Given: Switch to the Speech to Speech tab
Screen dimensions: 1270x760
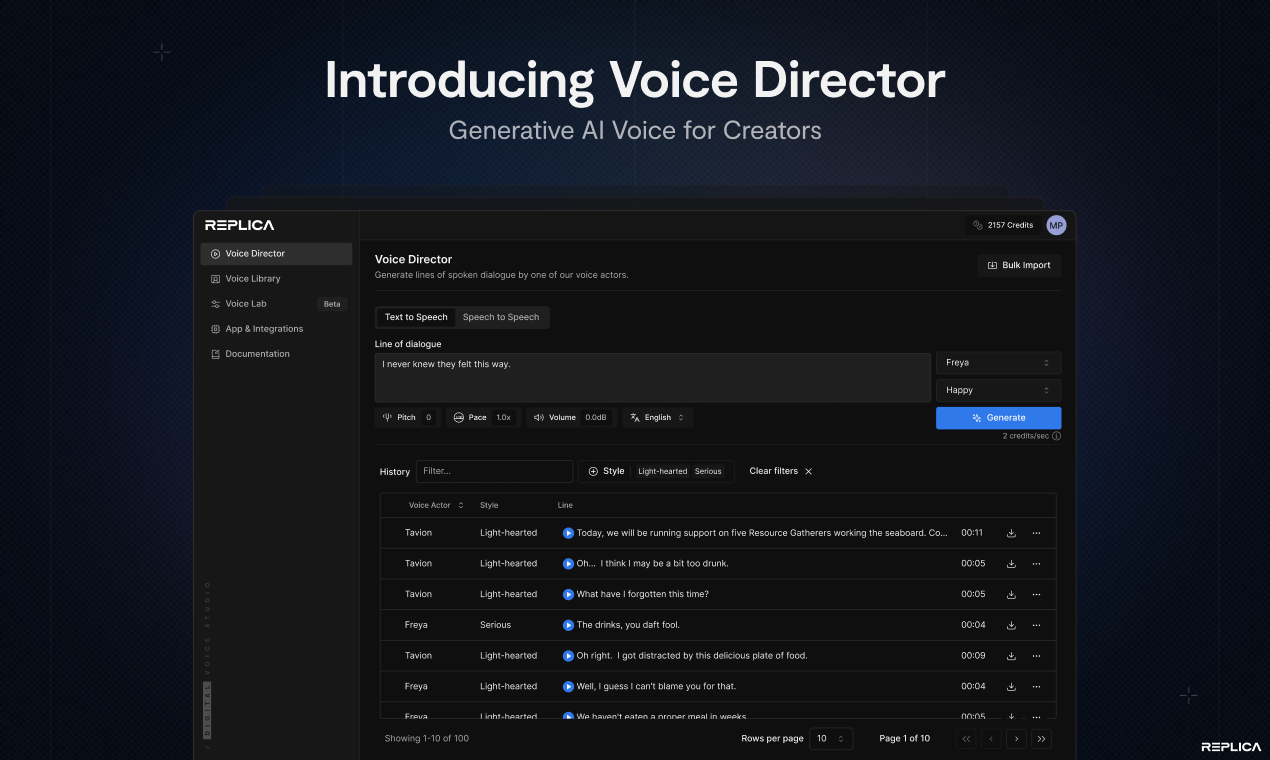Looking at the screenshot, I should click(x=501, y=317).
